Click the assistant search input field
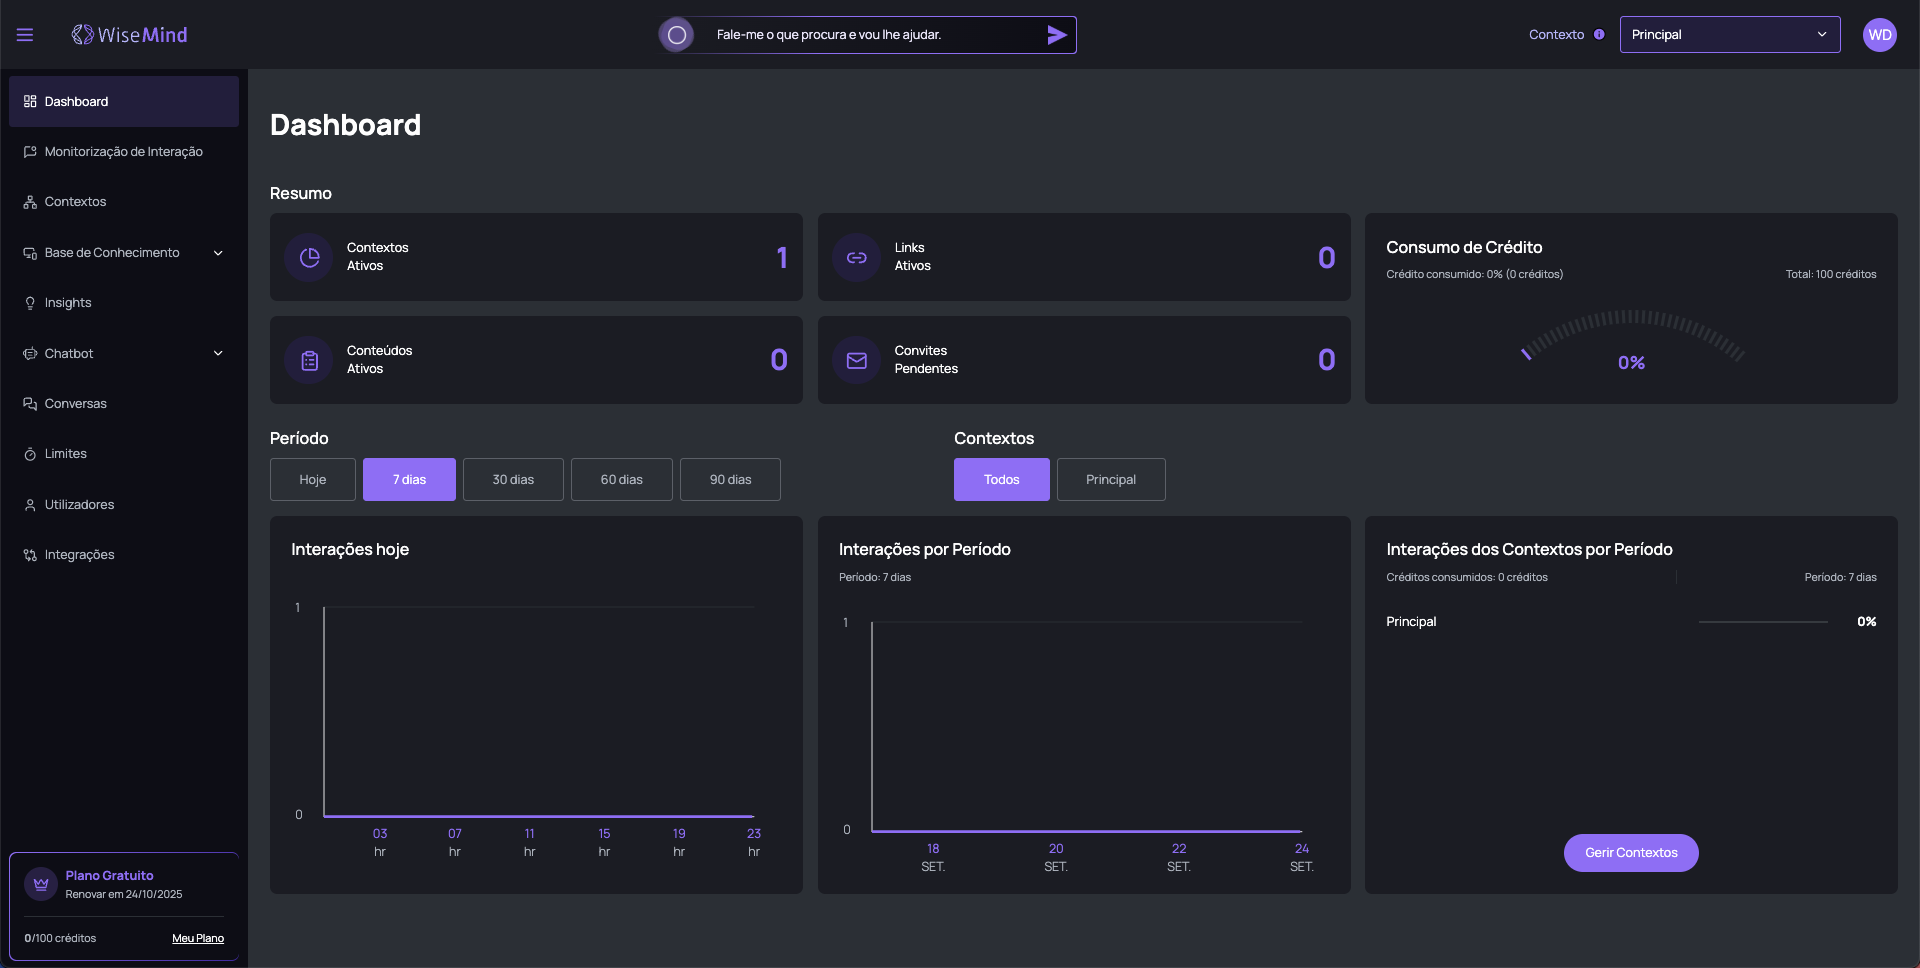 (x=870, y=35)
